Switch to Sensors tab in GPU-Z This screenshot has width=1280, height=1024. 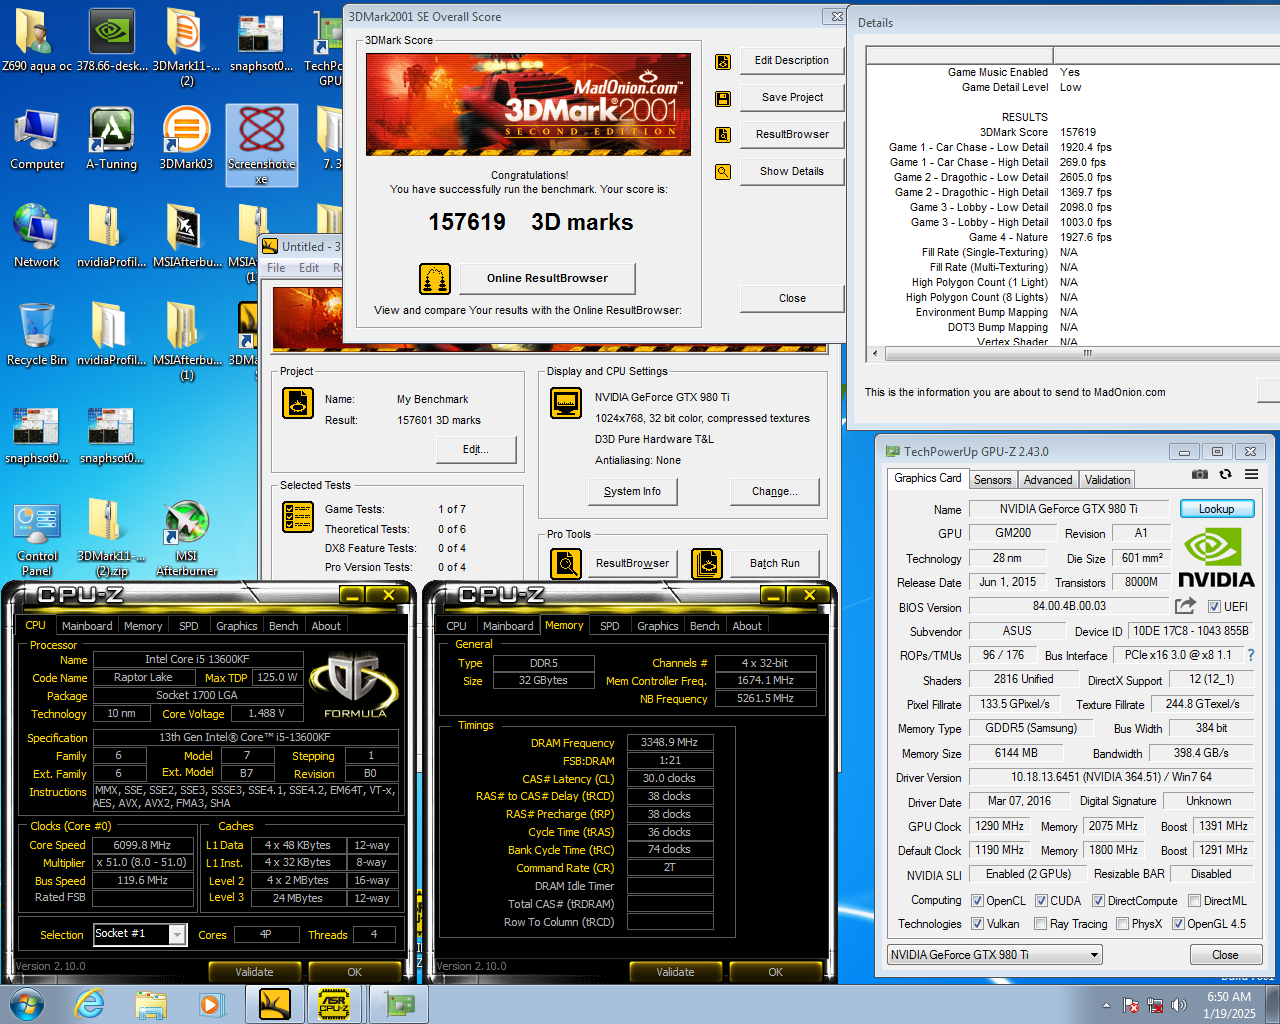992,480
